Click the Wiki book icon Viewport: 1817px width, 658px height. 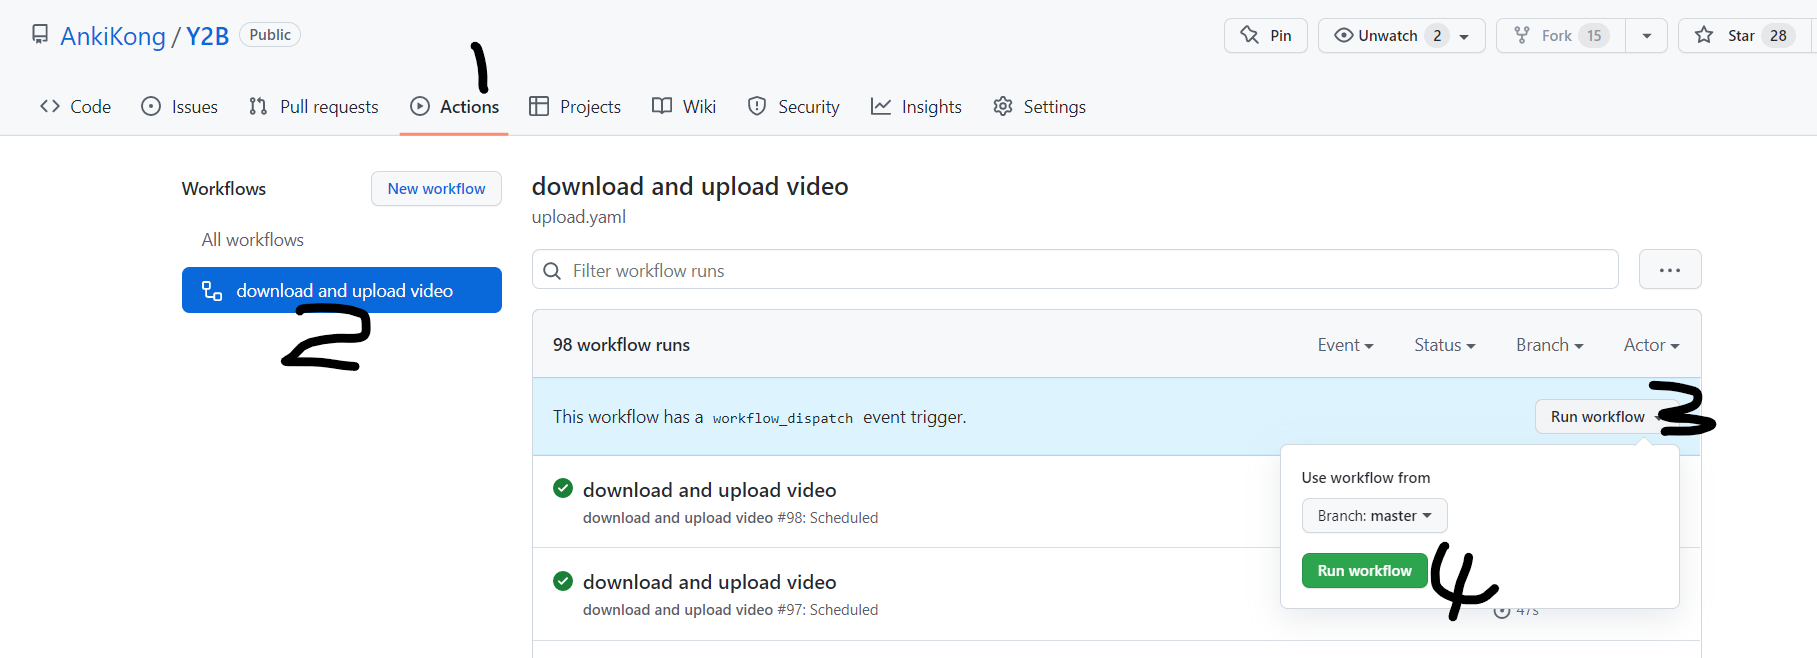pyautogui.click(x=662, y=106)
